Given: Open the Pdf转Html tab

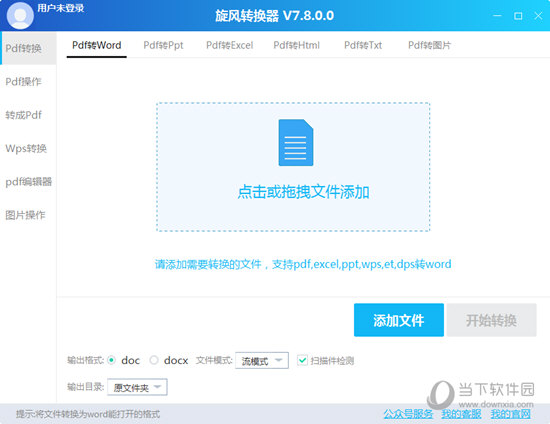Looking at the screenshot, I should pyautogui.click(x=296, y=45).
